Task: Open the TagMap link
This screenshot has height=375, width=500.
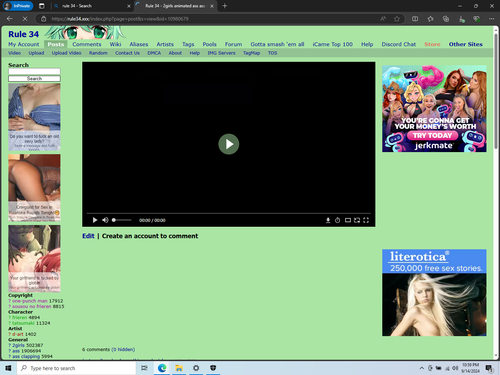Action: point(251,53)
